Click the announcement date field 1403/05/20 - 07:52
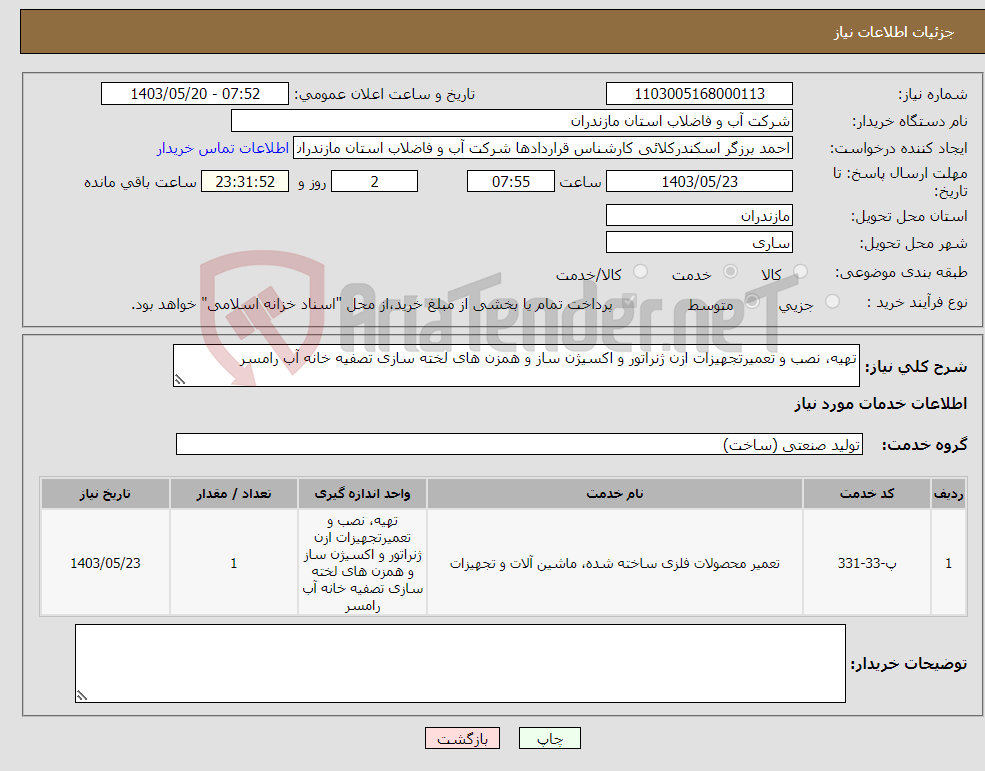The height and width of the screenshot is (771, 985). tap(195, 94)
